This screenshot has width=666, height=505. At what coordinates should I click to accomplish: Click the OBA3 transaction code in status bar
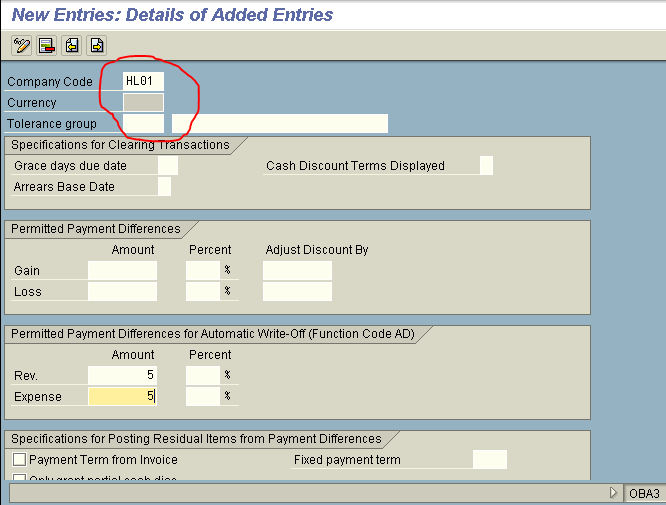click(644, 494)
